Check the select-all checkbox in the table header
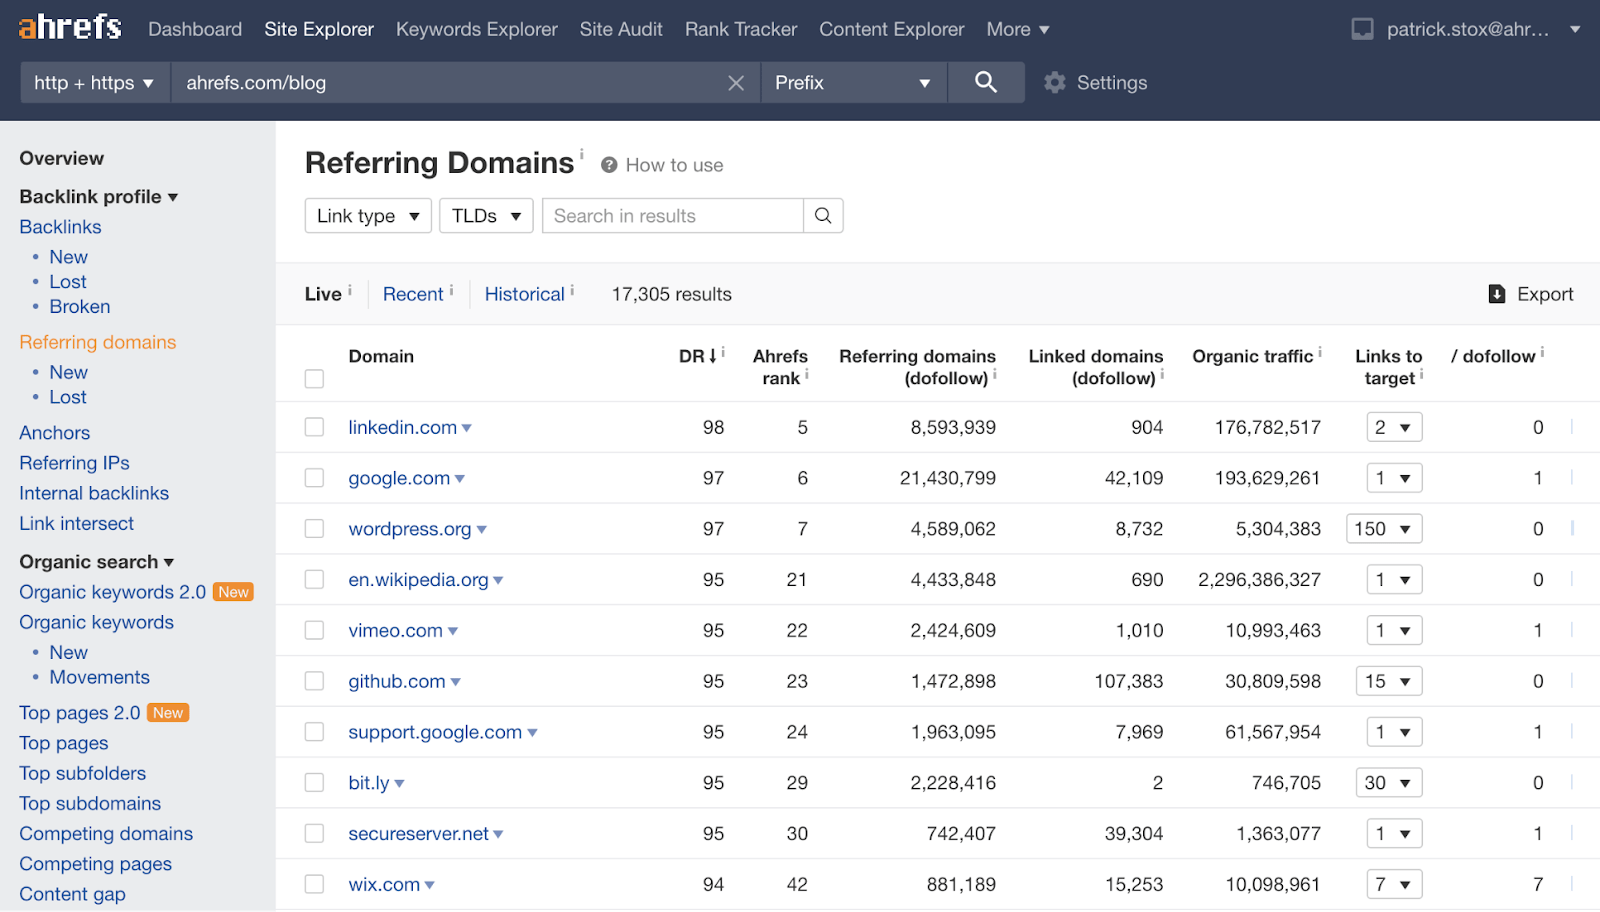 coord(314,379)
